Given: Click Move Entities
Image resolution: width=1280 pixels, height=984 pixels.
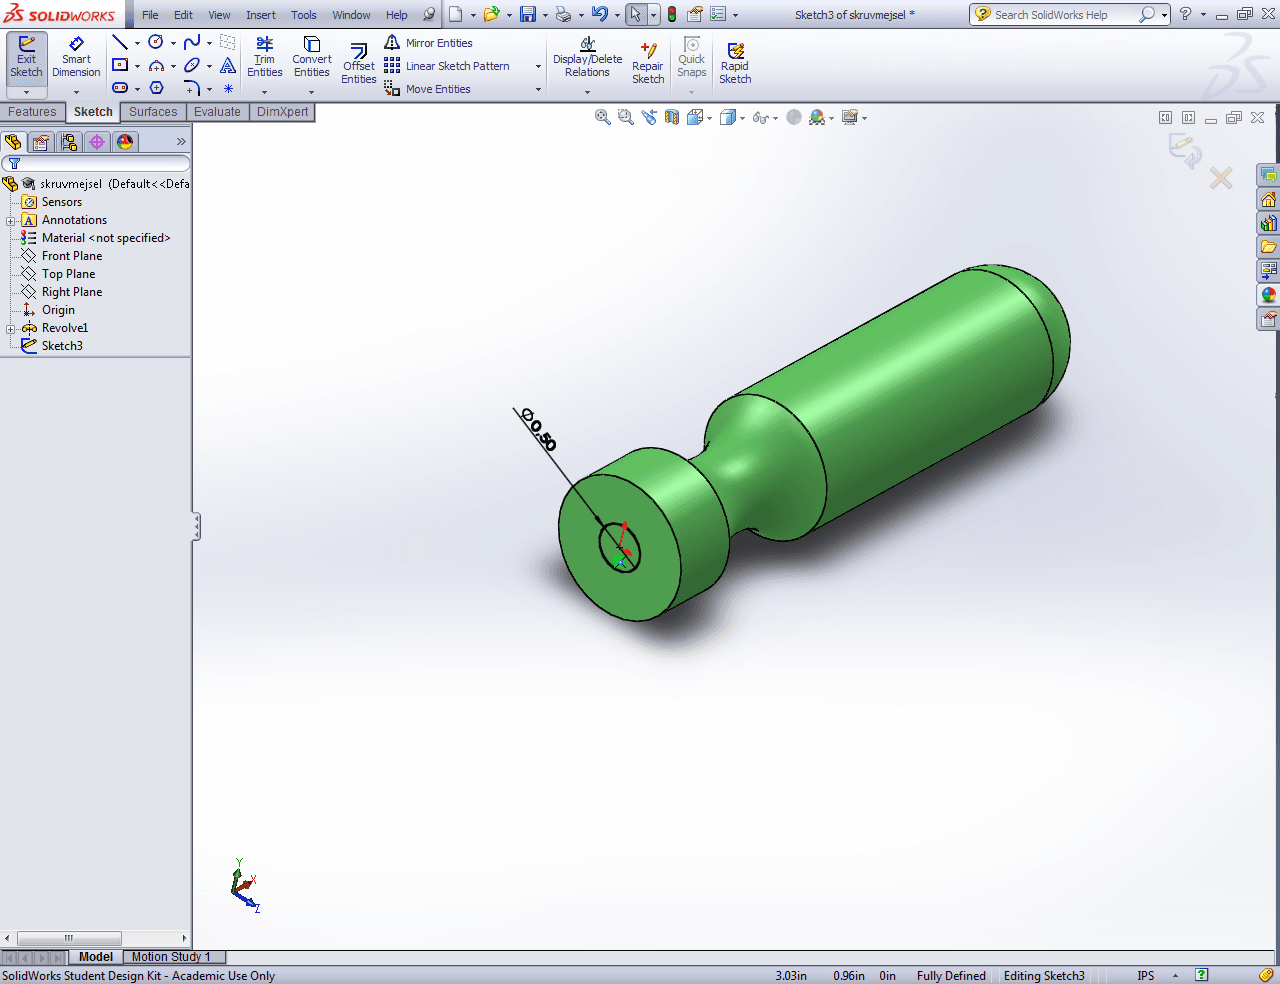Looking at the screenshot, I should coord(428,89).
